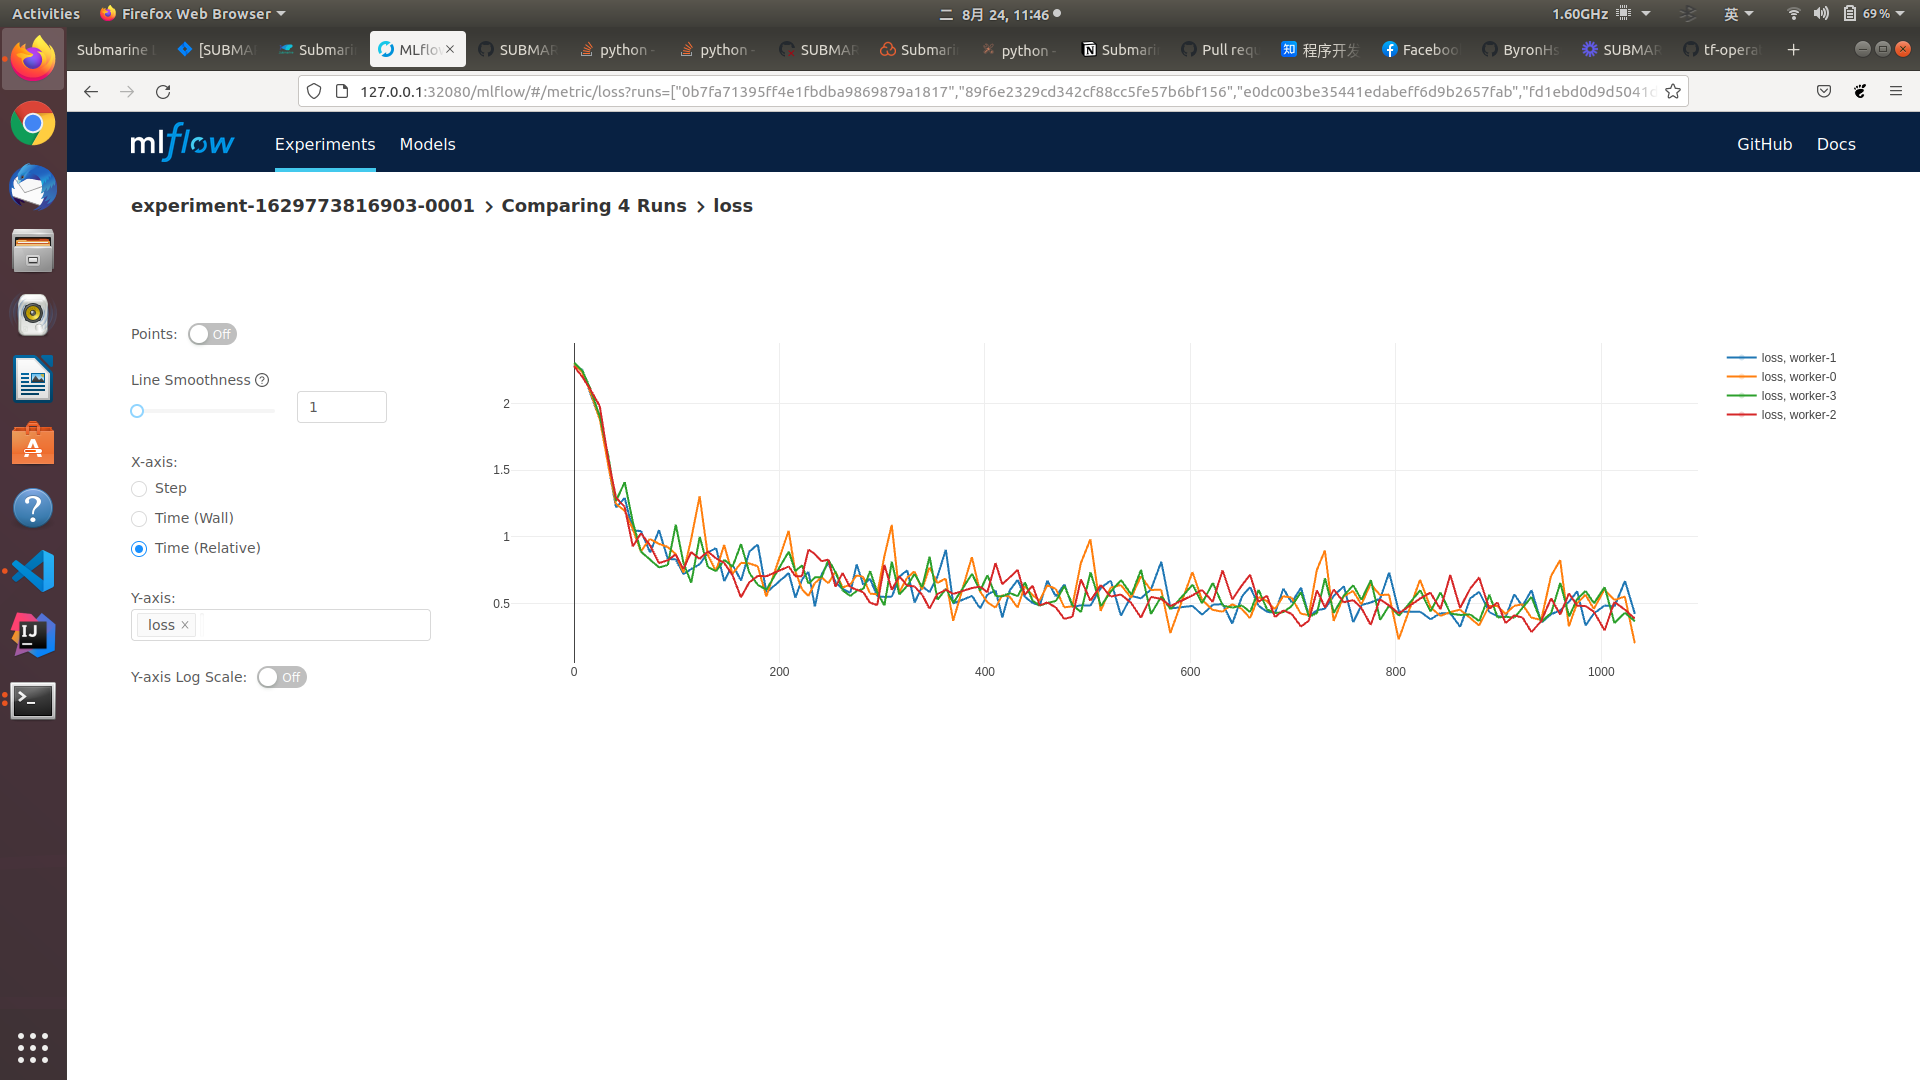Reload the page with the refresh icon
The width and height of the screenshot is (1920, 1080).
point(163,91)
